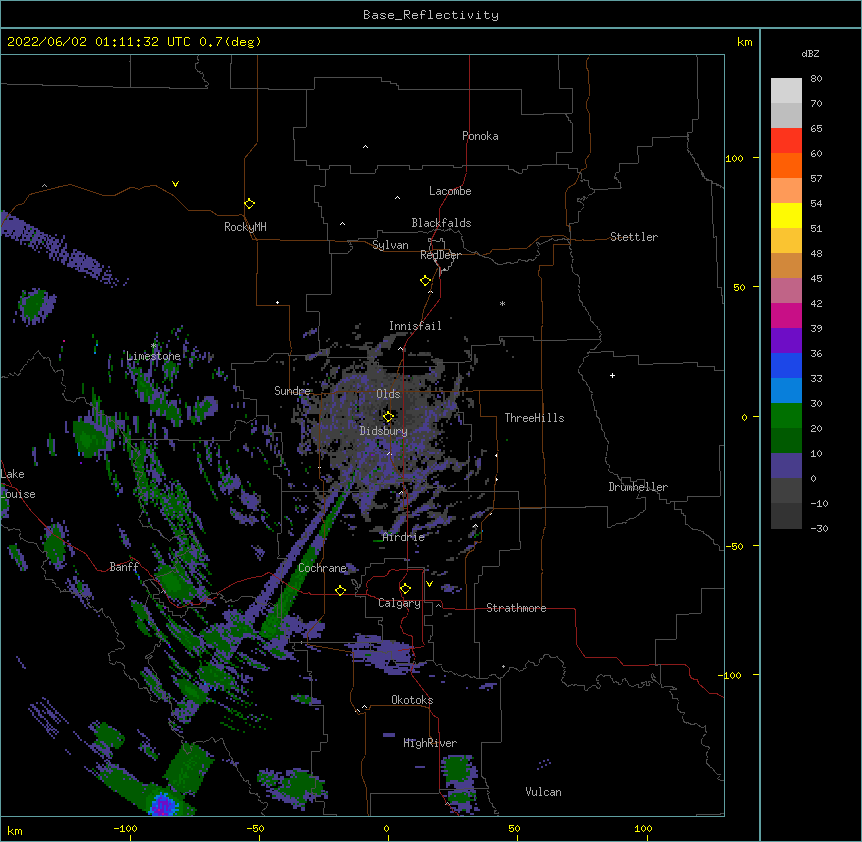Click the Lake Louise label

(x=18, y=484)
